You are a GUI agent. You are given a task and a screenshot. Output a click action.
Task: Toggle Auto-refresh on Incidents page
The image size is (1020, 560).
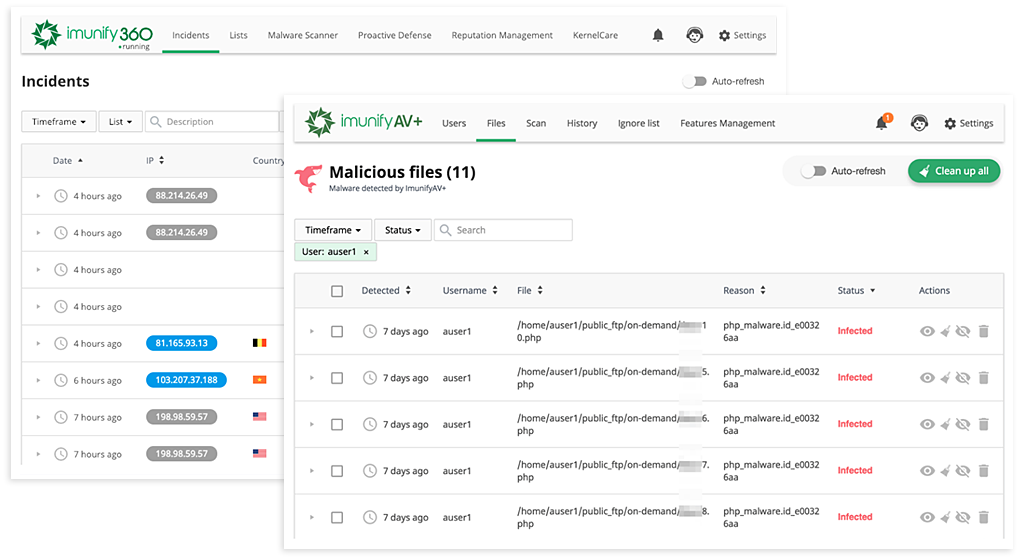[x=695, y=81]
